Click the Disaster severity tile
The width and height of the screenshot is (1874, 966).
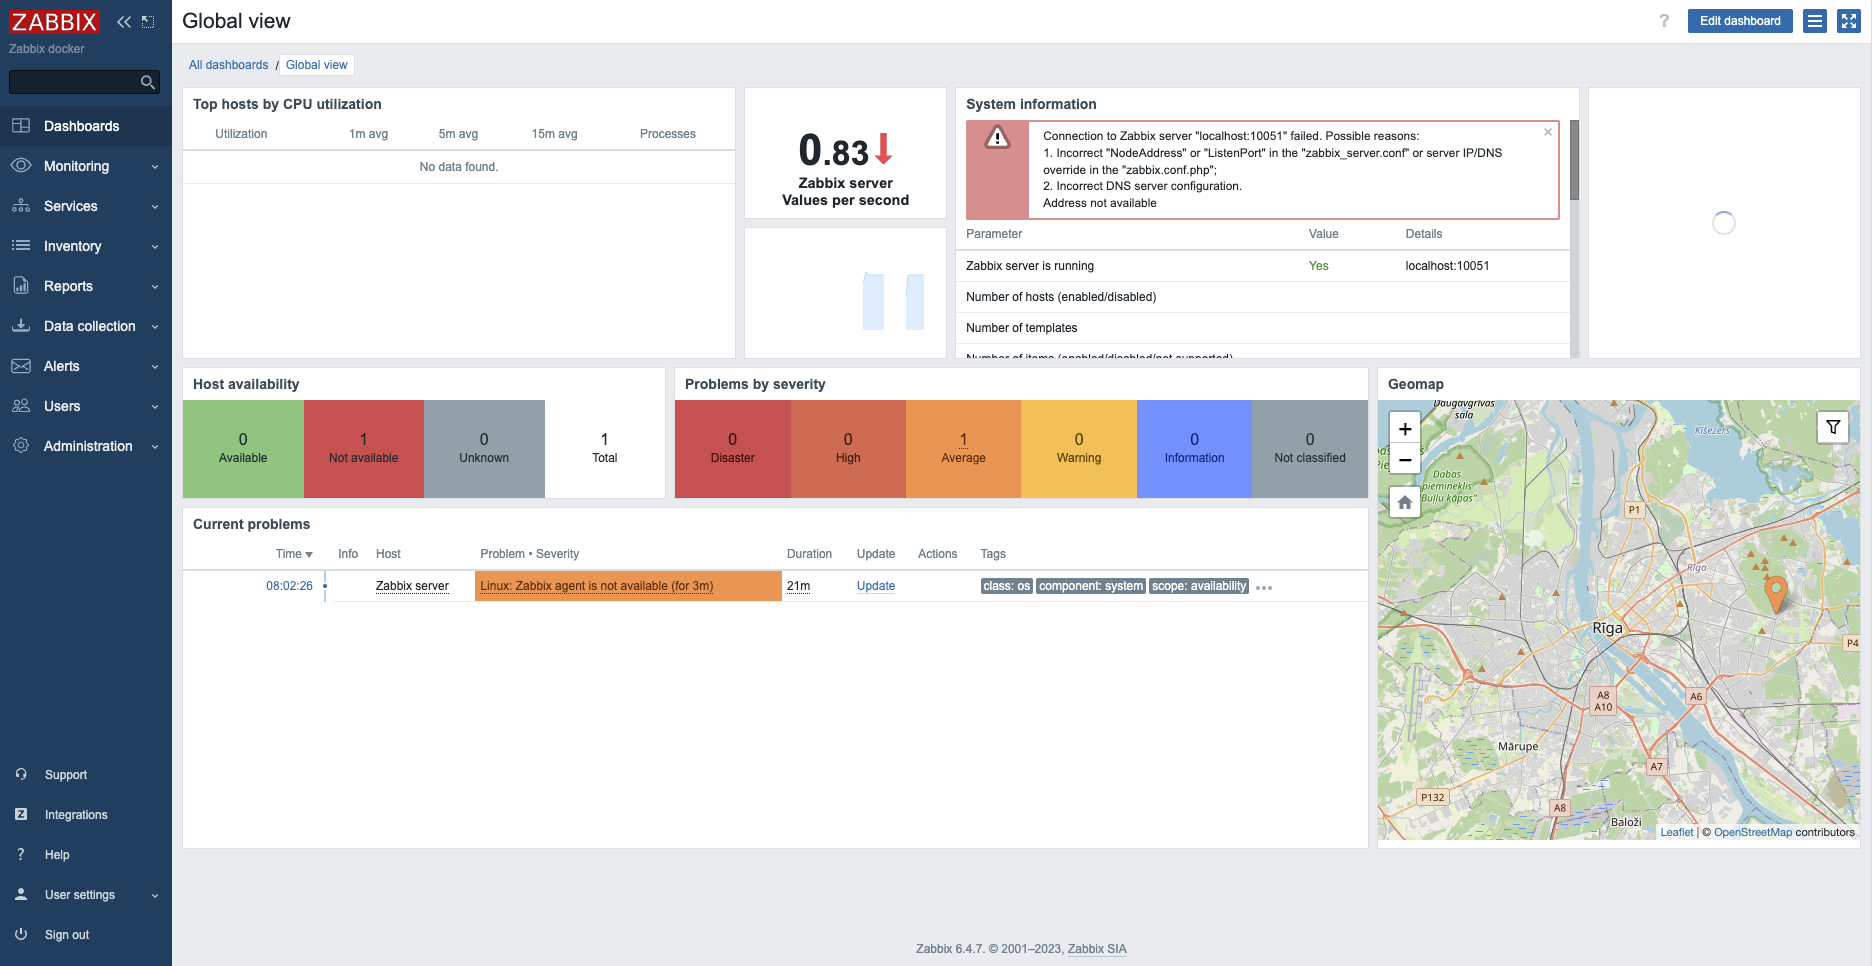(733, 449)
